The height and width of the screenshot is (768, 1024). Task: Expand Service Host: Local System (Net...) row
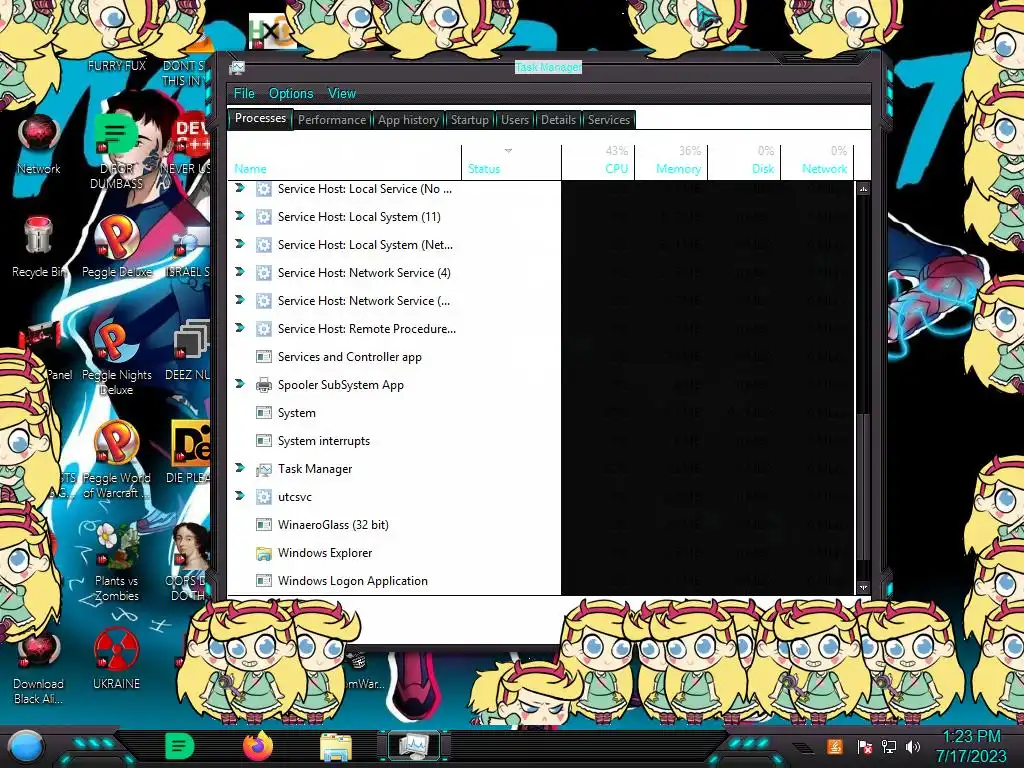[240, 244]
